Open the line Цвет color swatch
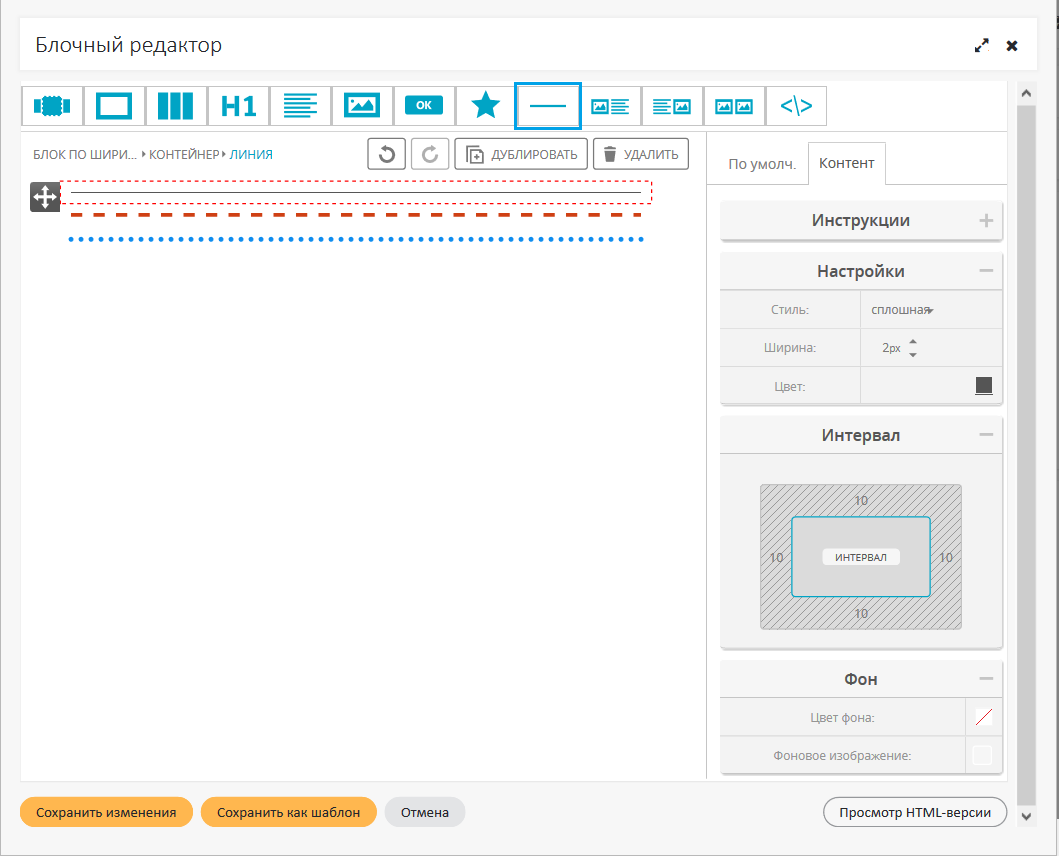Screen dimensions: 1059x856 pos(983,386)
